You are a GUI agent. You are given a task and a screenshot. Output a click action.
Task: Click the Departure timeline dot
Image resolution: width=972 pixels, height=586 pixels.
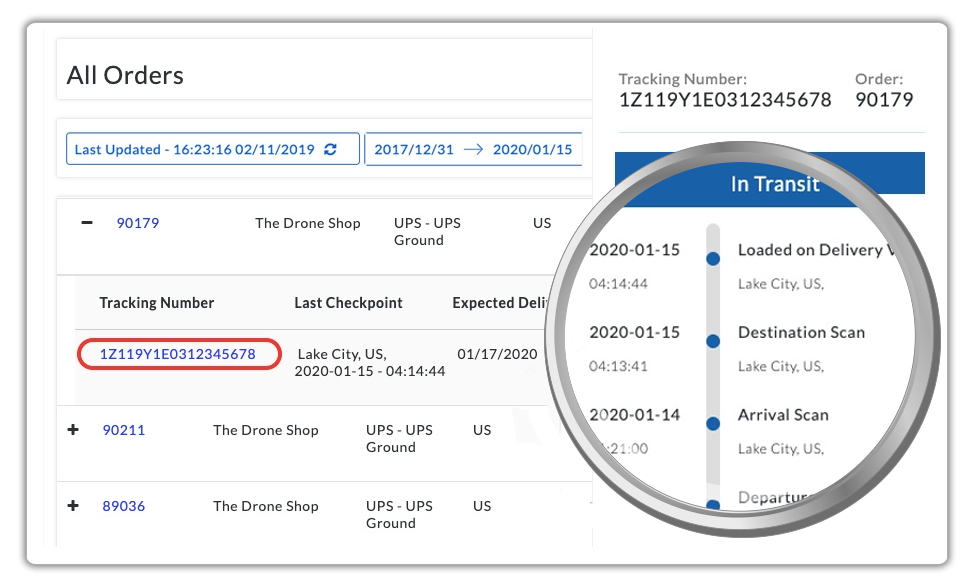pos(713,505)
